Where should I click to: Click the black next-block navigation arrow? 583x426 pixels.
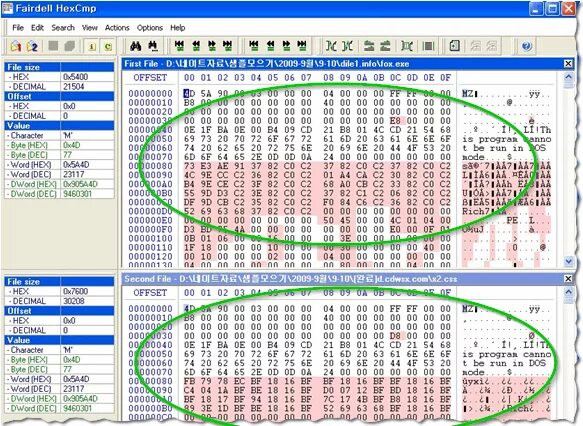[x=286, y=46]
